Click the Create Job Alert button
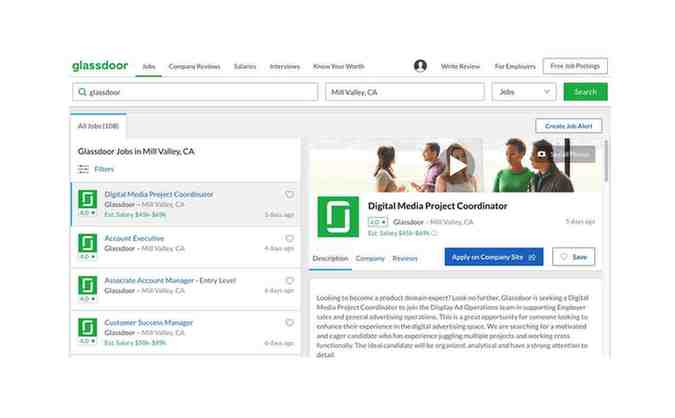Viewport: 675px width, 418px height. click(x=569, y=126)
